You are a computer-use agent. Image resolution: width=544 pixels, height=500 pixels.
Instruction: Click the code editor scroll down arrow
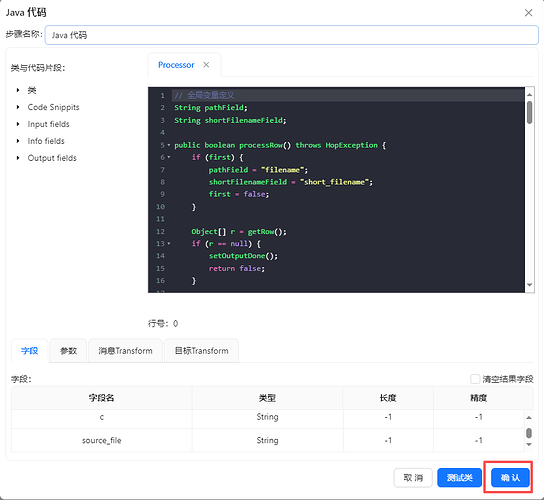tap(529, 285)
